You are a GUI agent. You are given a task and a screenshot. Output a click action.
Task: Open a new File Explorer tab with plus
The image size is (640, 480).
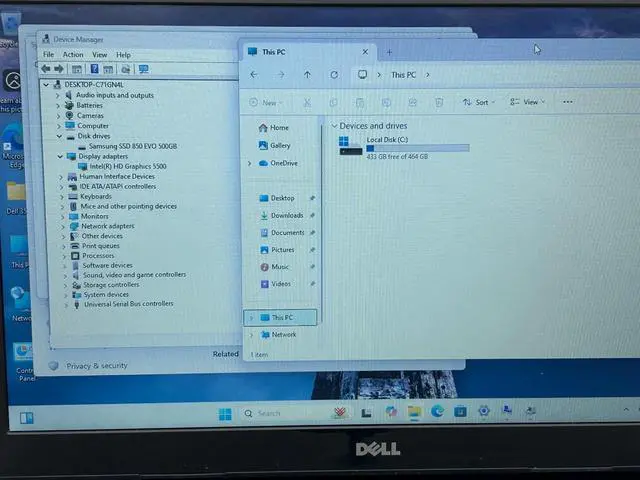tap(389, 52)
